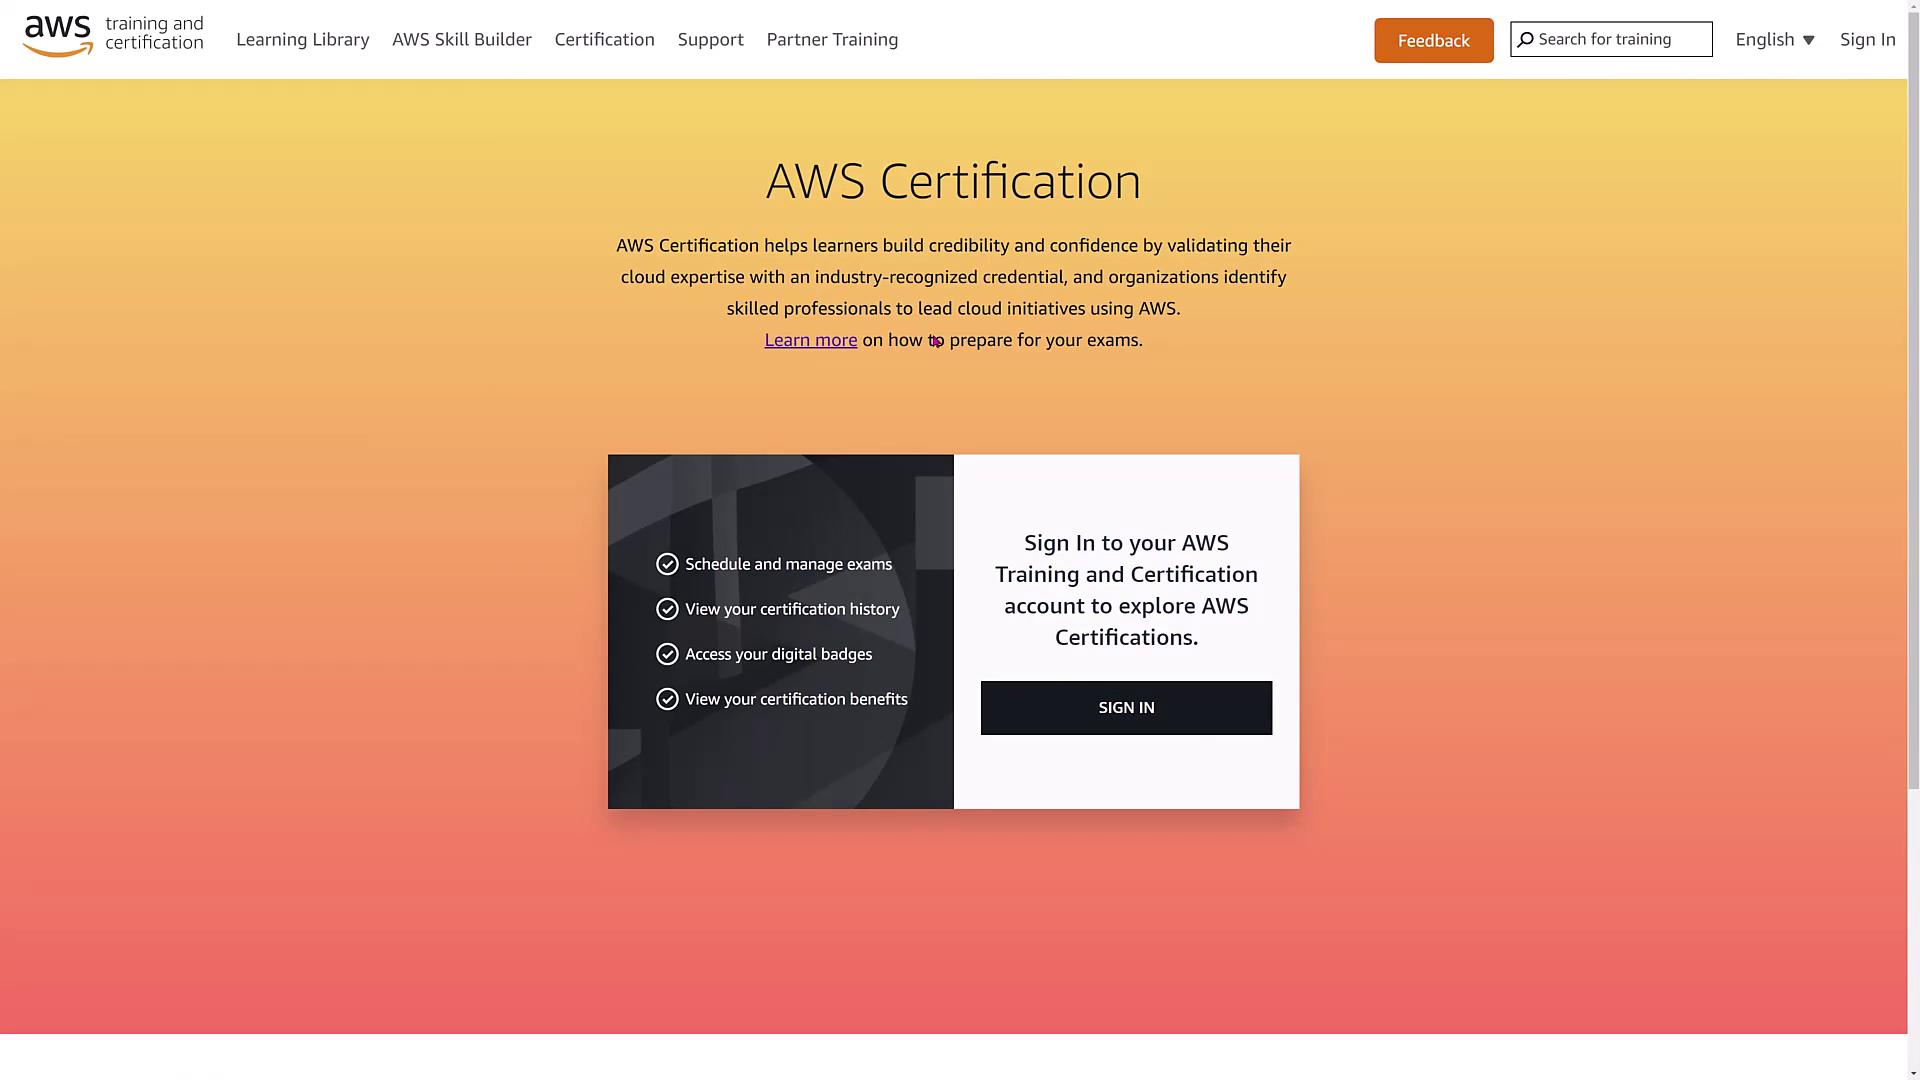Image resolution: width=1920 pixels, height=1080 pixels.
Task: Open Partner Training in the navigation
Action: pos(833,39)
